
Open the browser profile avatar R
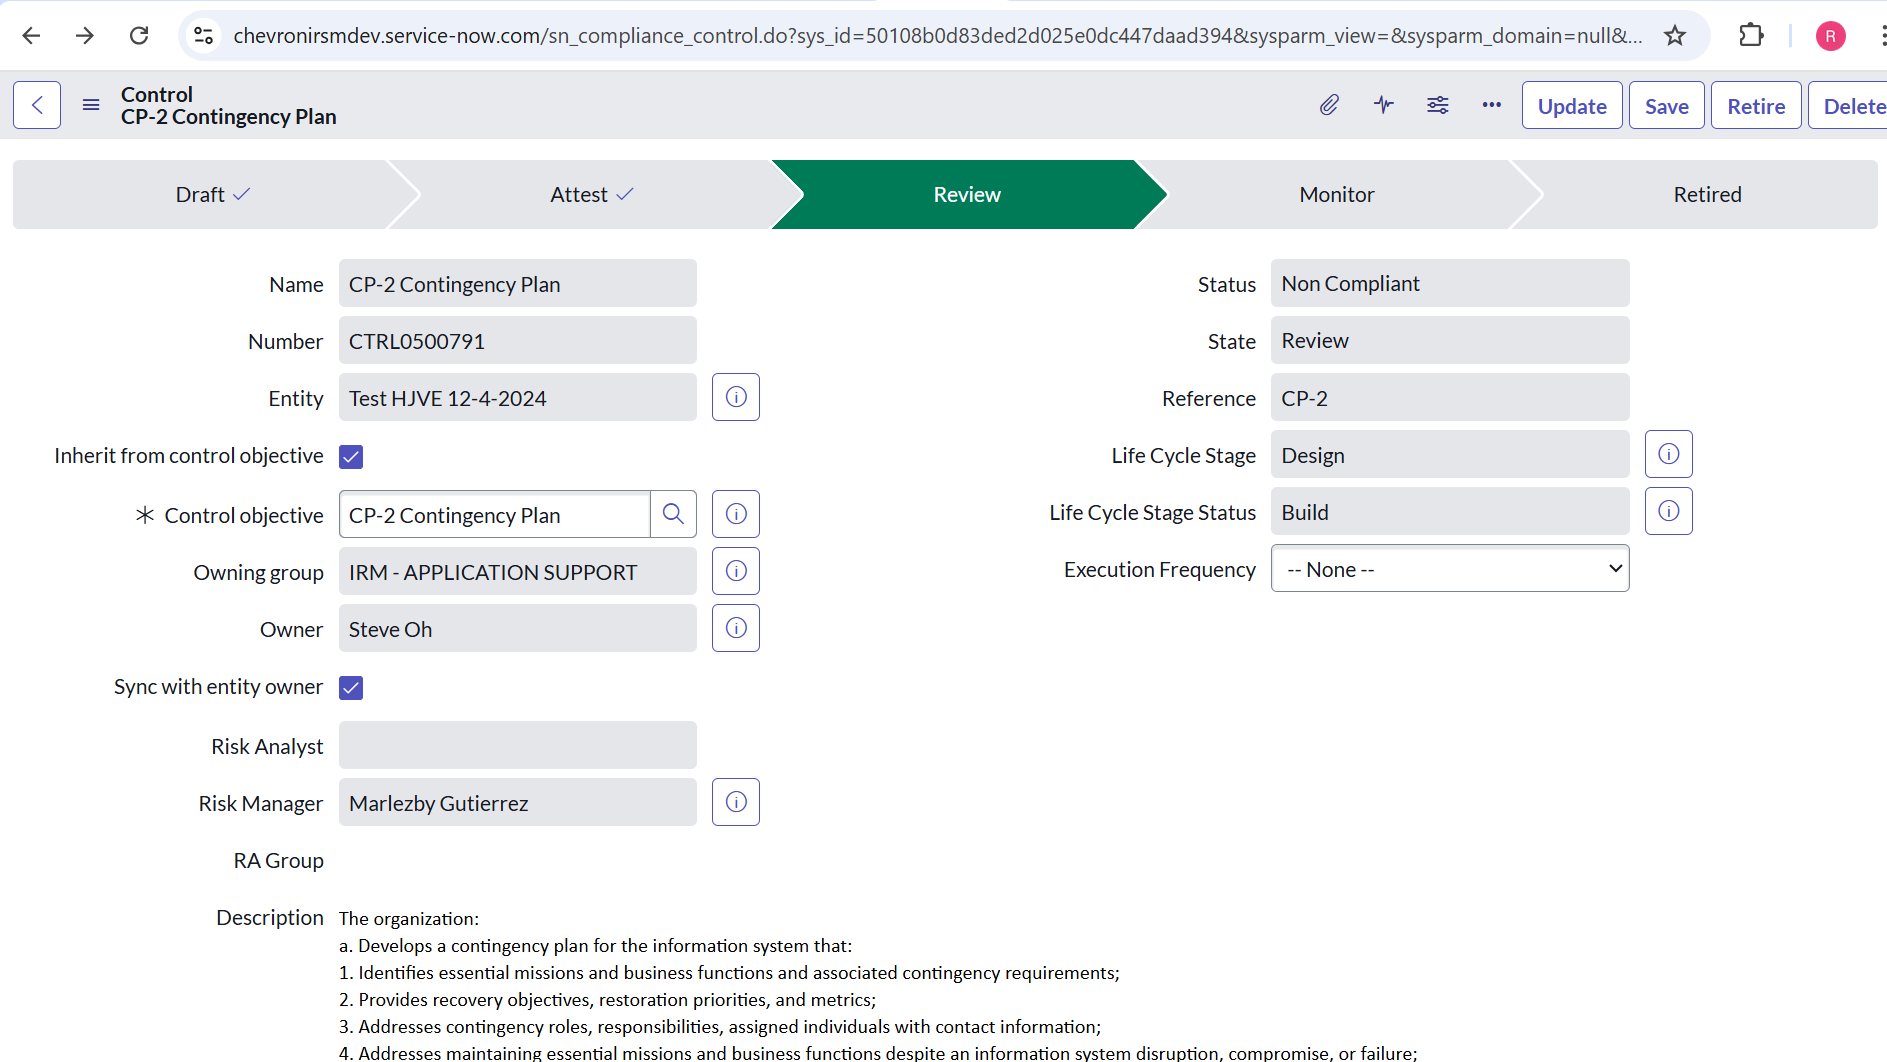(1831, 36)
